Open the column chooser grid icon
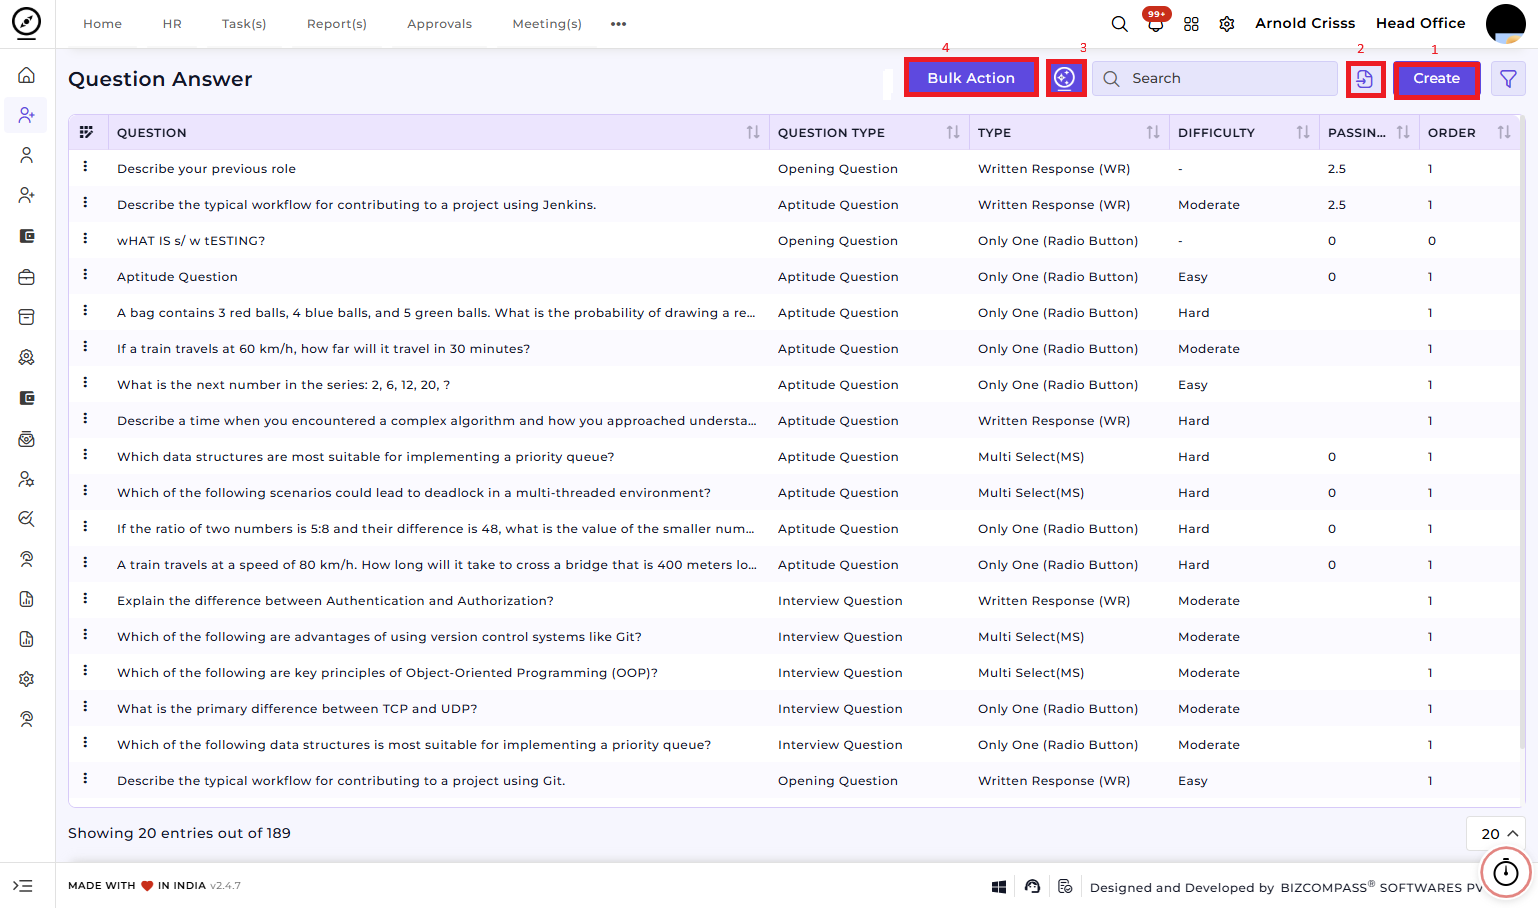The image size is (1538, 908). pos(86,132)
